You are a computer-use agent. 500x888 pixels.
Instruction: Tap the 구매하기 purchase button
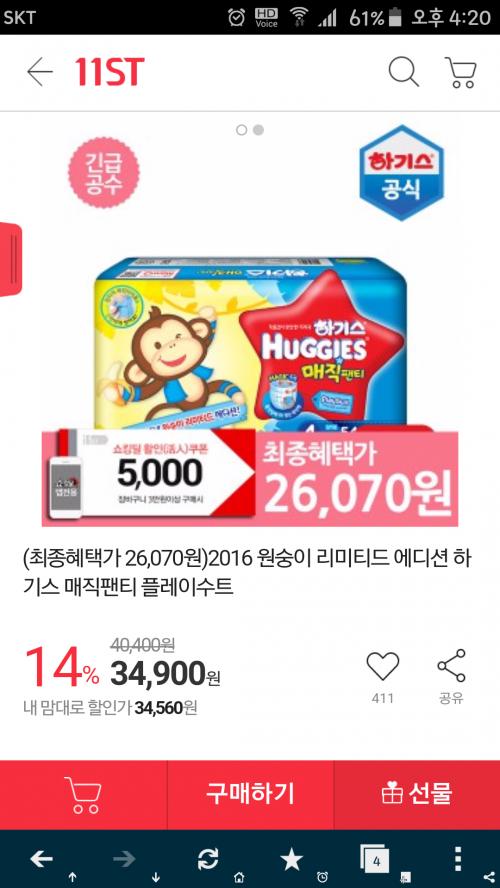tap(250, 795)
